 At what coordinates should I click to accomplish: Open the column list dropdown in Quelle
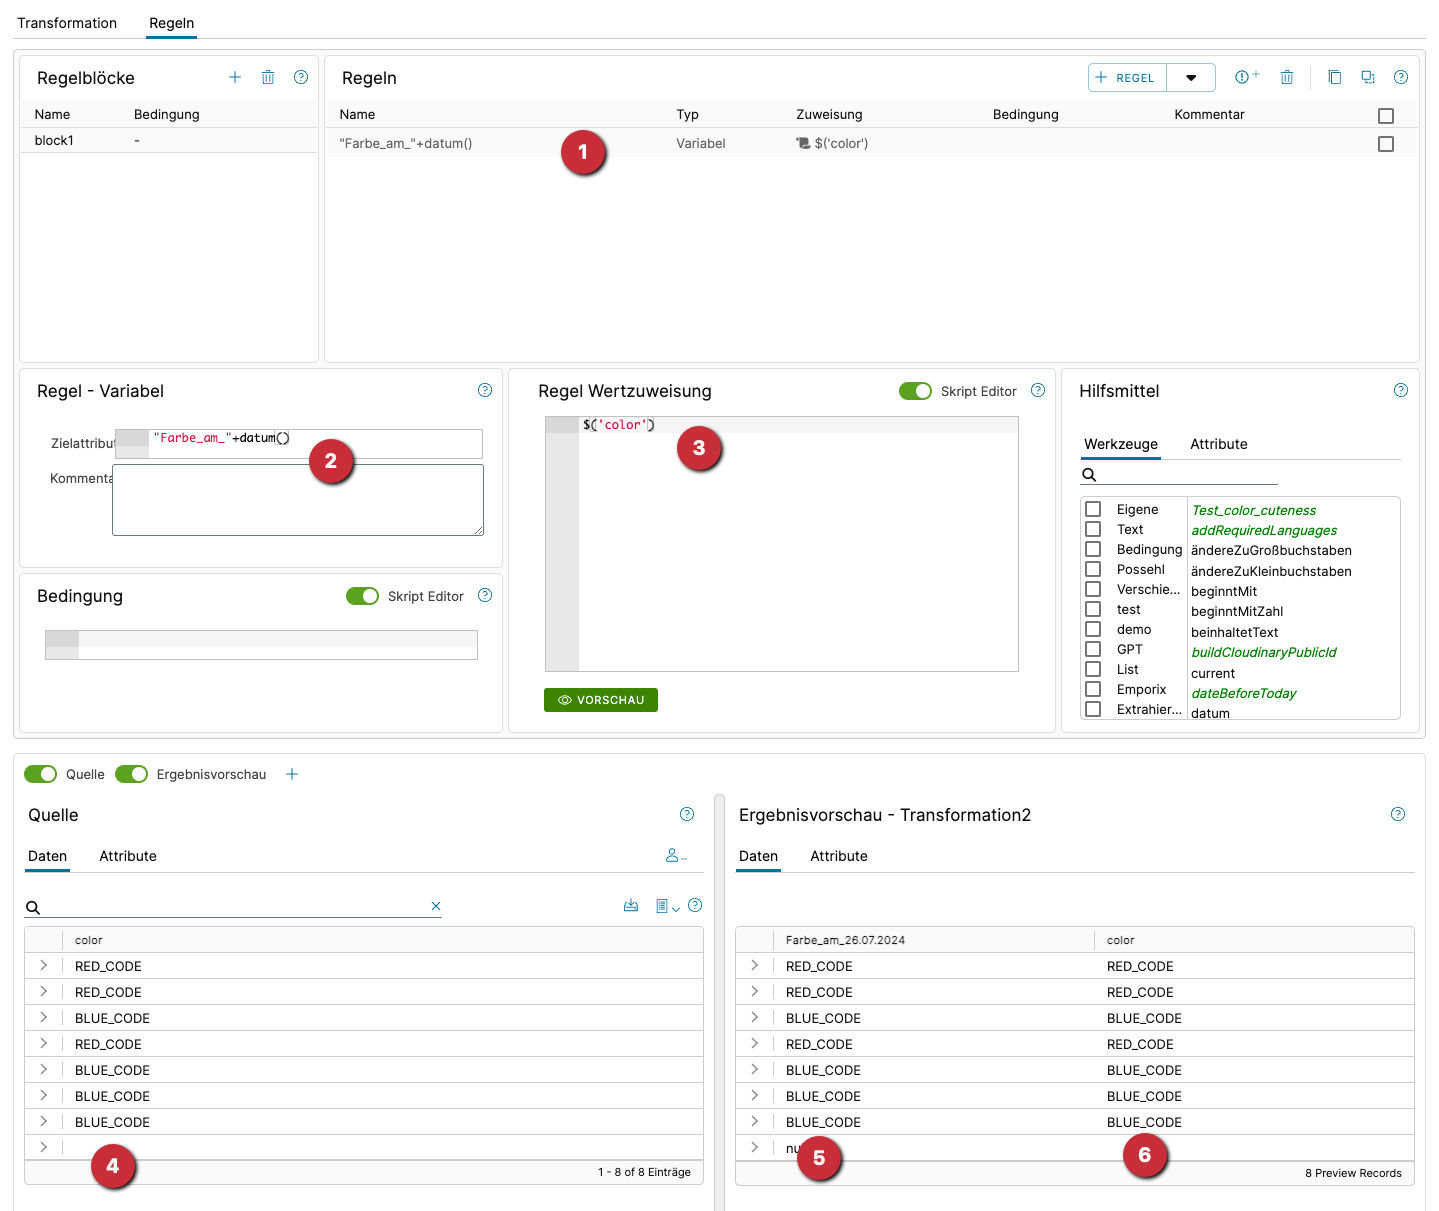pyautogui.click(x=667, y=906)
